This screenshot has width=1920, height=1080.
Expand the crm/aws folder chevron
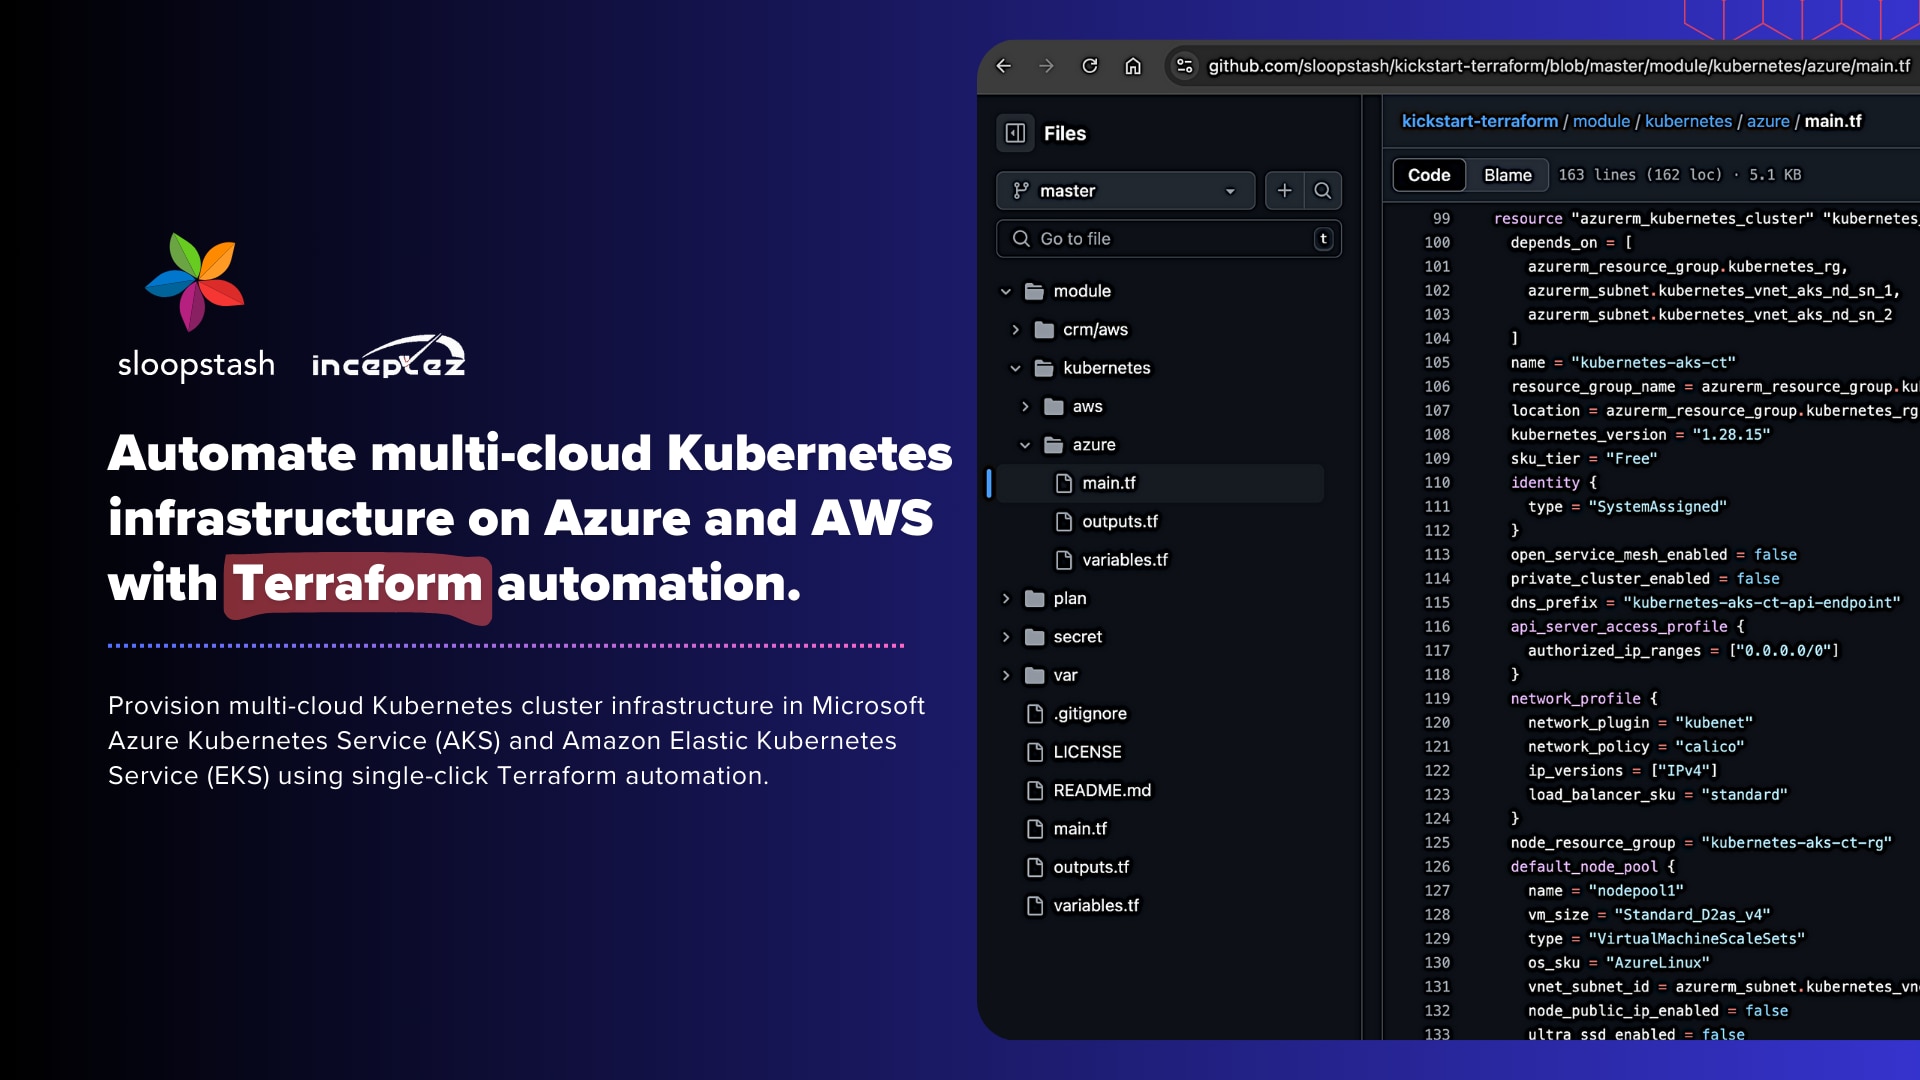pos(1015,330)
